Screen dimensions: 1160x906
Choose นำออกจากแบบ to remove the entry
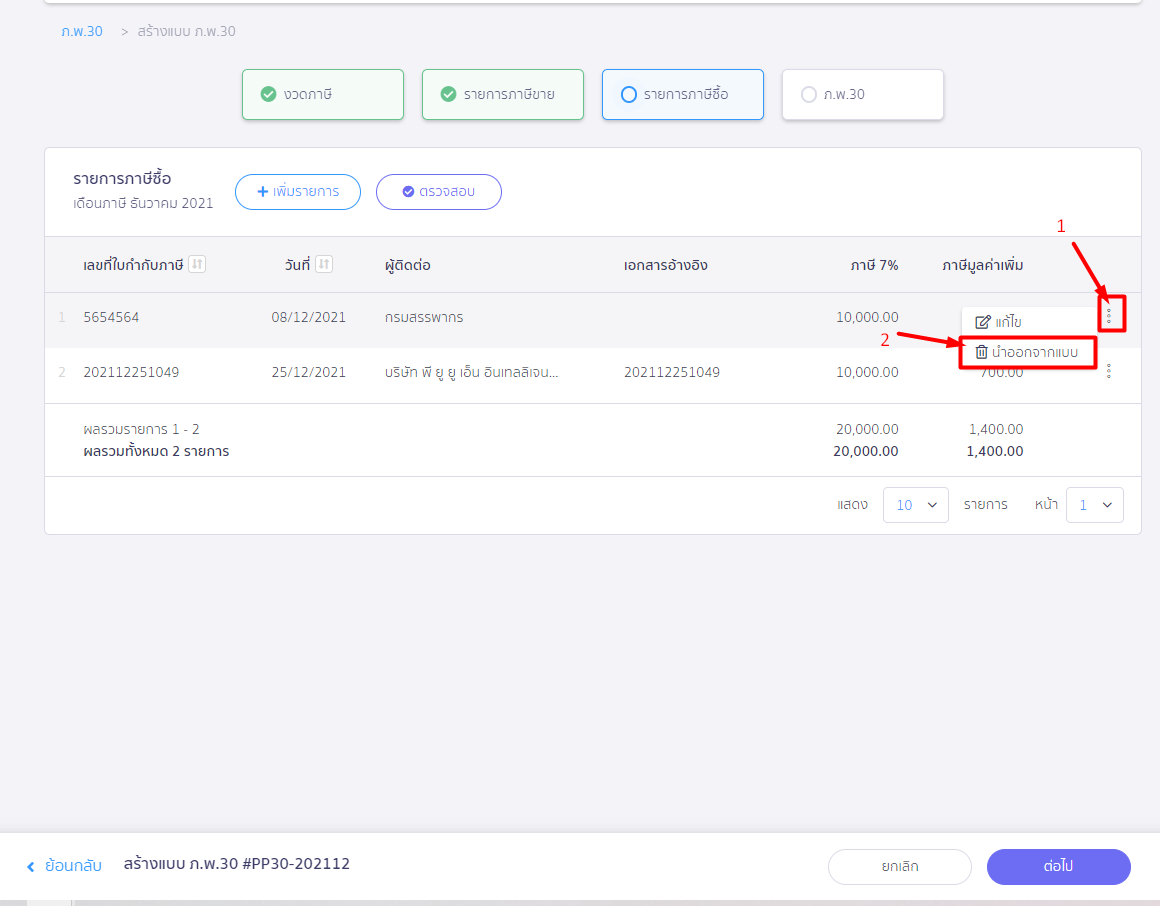tap(1027, 352)
